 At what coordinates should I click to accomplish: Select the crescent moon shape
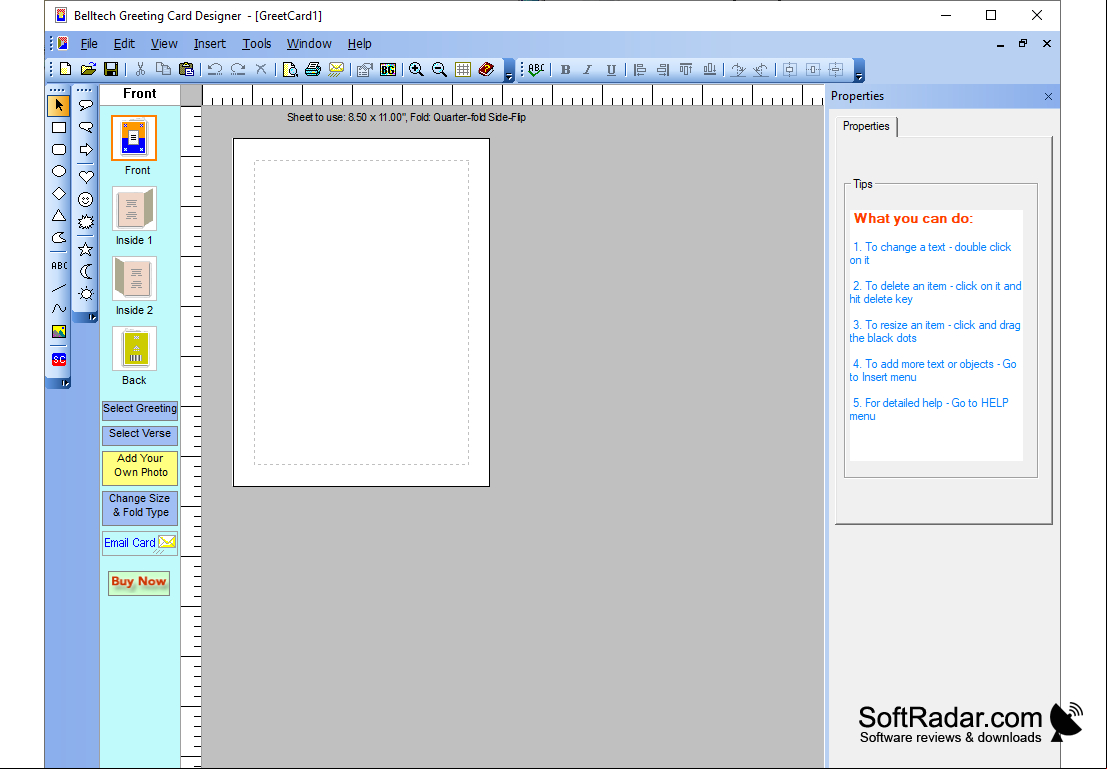click(85, 272)
